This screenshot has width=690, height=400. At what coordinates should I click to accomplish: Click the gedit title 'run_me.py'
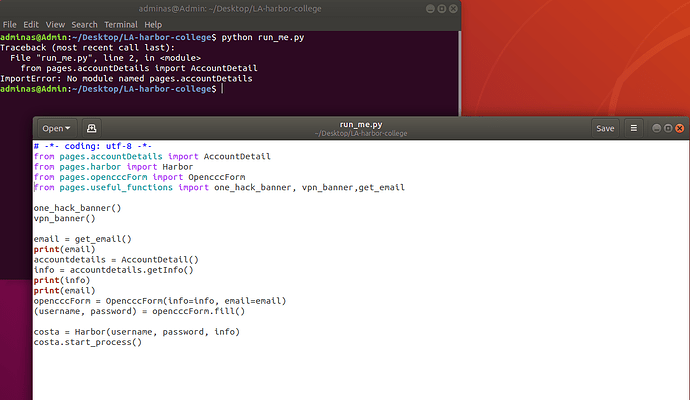361,125
